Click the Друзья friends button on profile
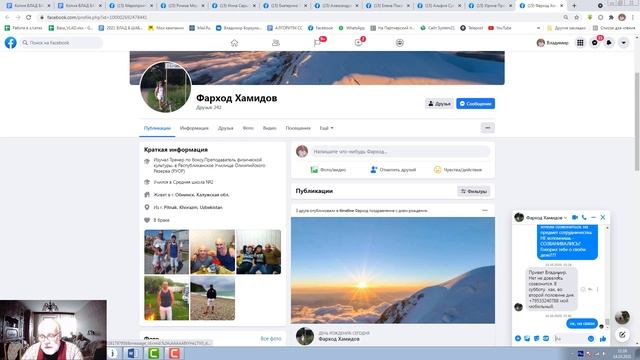This screenshot has height=360, width=640. (439, 104)
